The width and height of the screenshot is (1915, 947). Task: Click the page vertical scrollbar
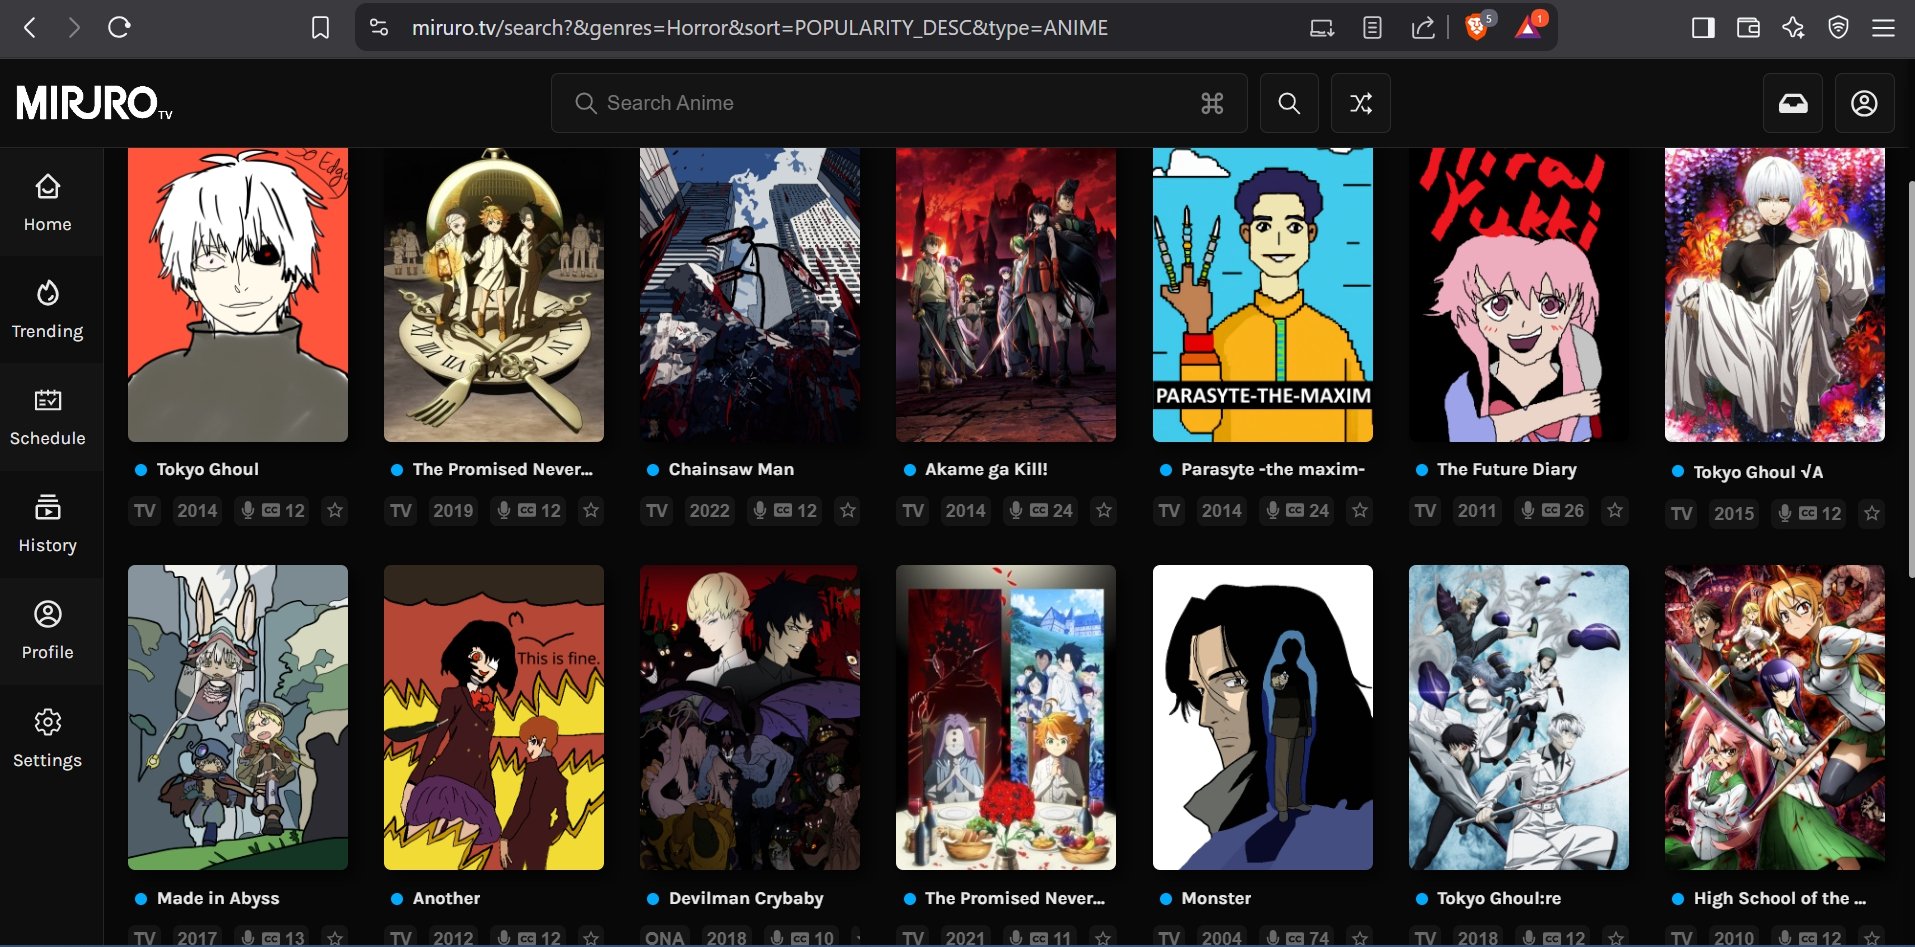tap(1910, 380)
